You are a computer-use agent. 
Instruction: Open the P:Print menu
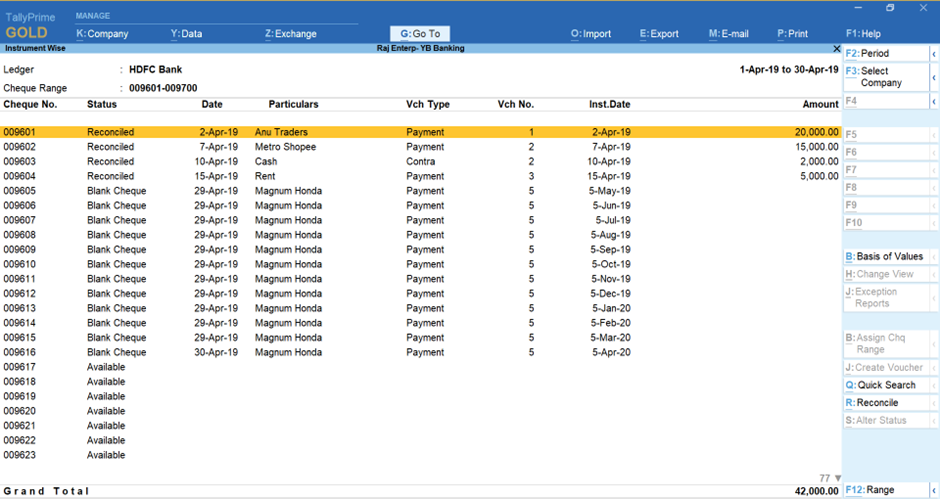click(793, 34)
